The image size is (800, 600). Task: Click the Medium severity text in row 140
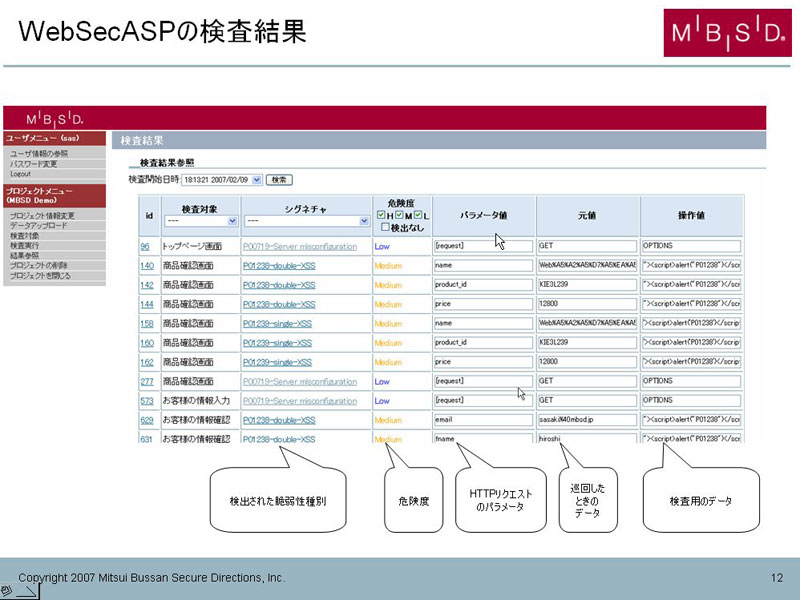tap(388, 266)
